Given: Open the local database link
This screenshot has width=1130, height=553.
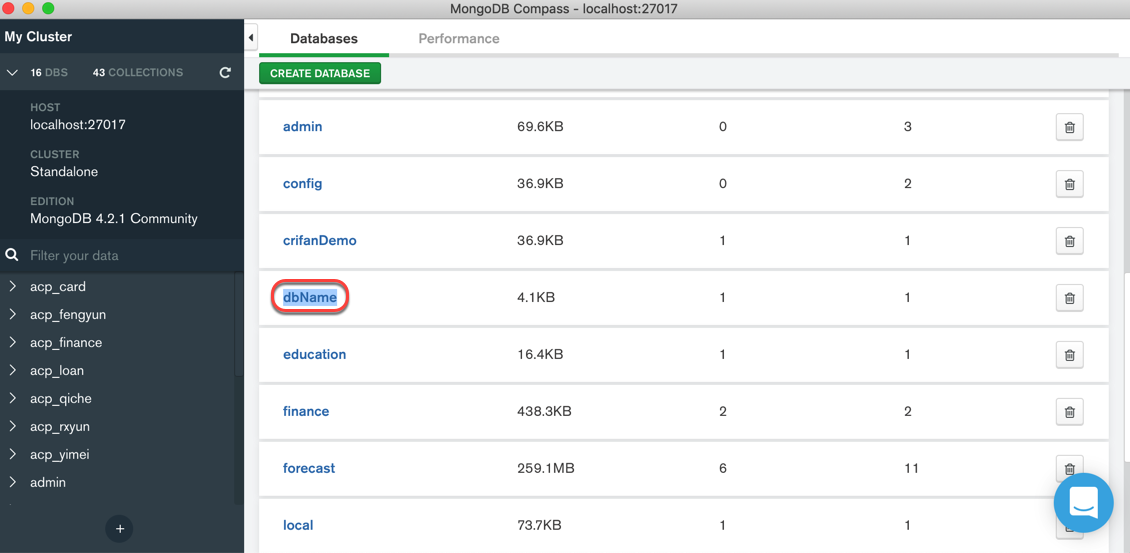Looking at the screenshot, I should click(298, 526).
